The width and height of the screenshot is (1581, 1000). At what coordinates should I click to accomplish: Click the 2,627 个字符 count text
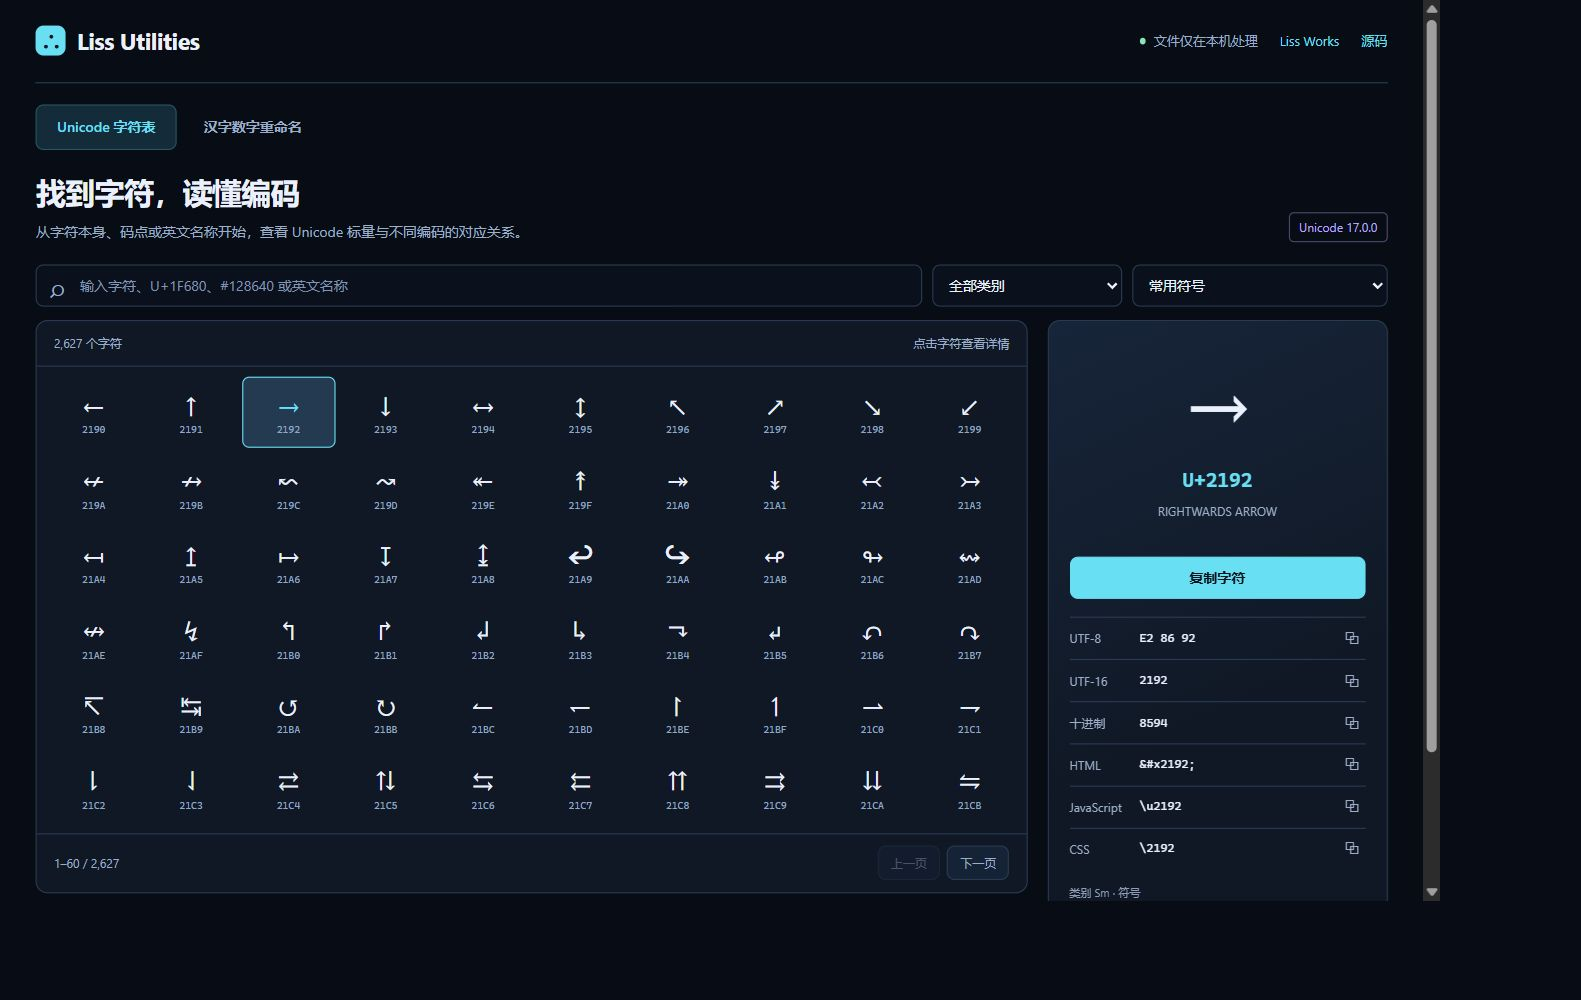click(88, 343)
